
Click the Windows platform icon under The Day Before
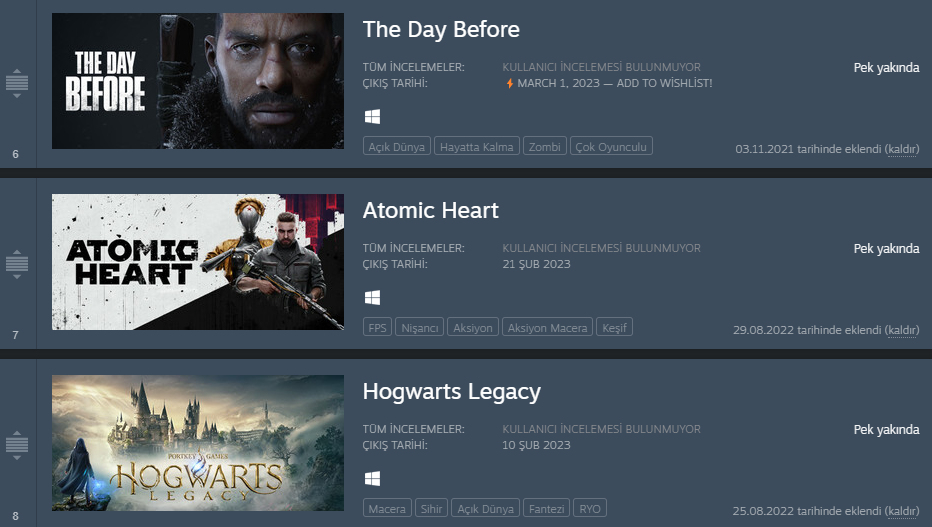coord(372,116)
